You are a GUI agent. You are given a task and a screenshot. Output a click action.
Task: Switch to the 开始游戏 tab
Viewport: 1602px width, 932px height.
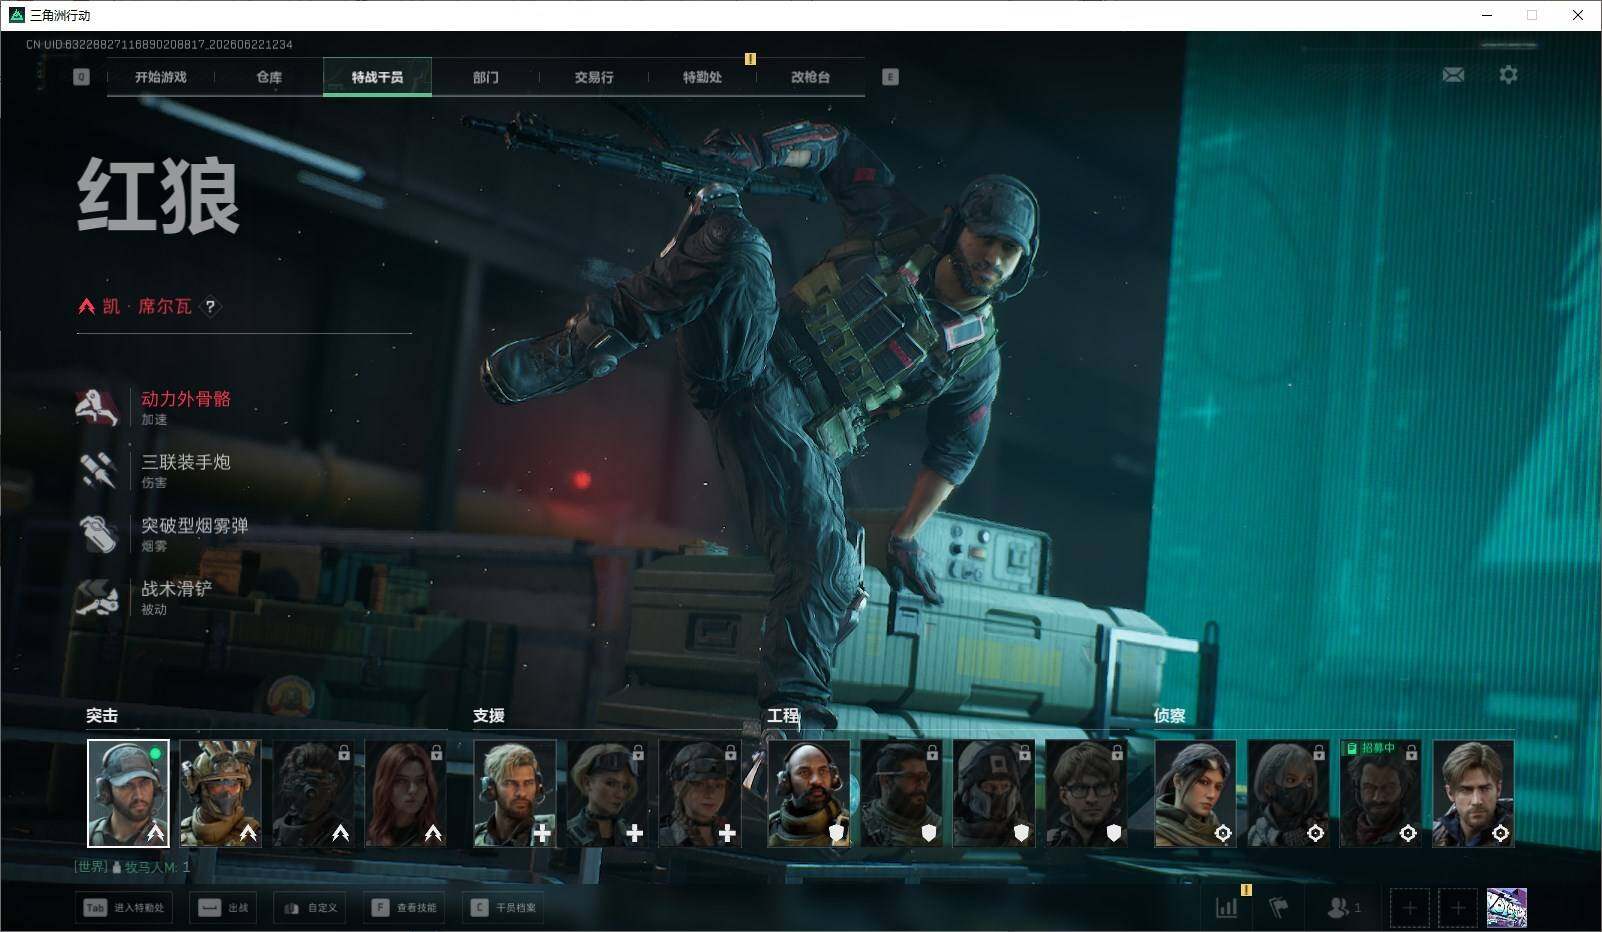pyautogui.click(x=161, y=77)
